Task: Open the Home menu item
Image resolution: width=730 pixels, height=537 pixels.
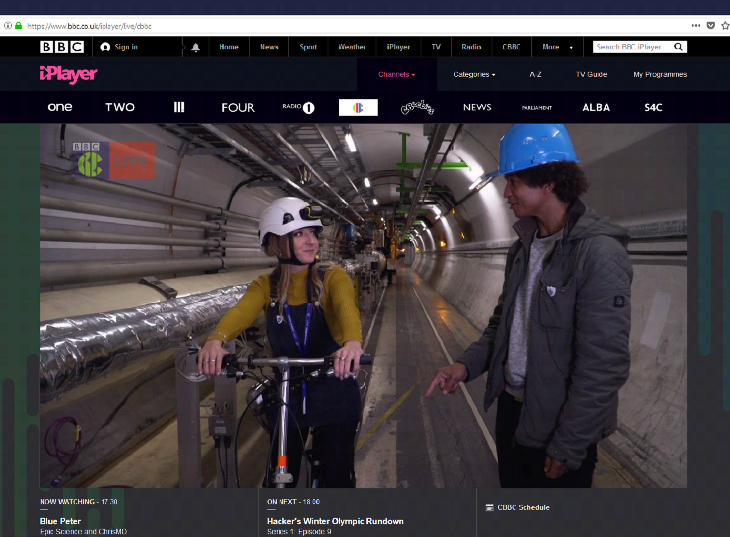Action: coord(229,47)
